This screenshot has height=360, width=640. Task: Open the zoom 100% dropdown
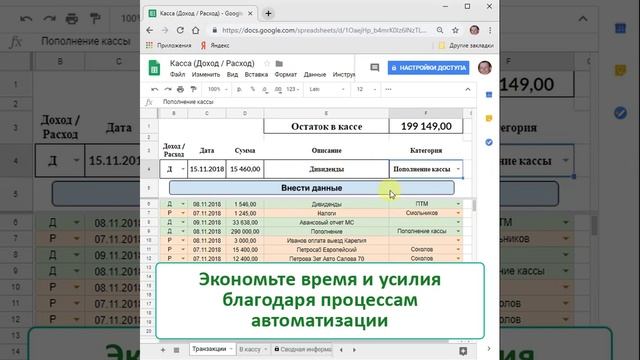coord(217,89)
